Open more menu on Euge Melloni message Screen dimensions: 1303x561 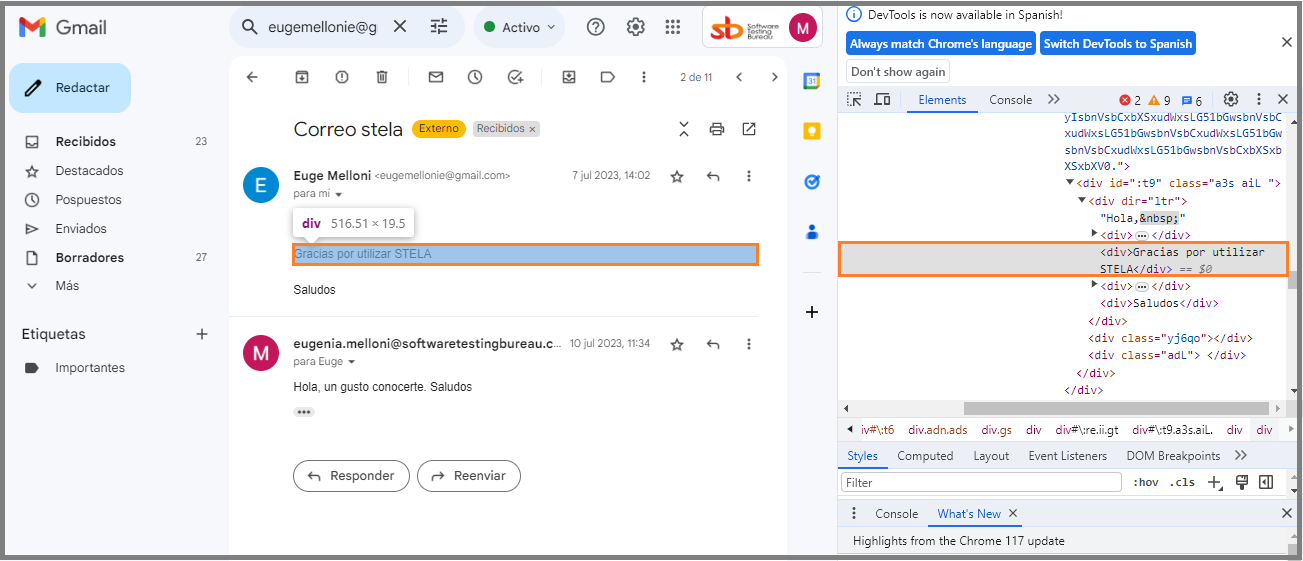tap(749, 176)
